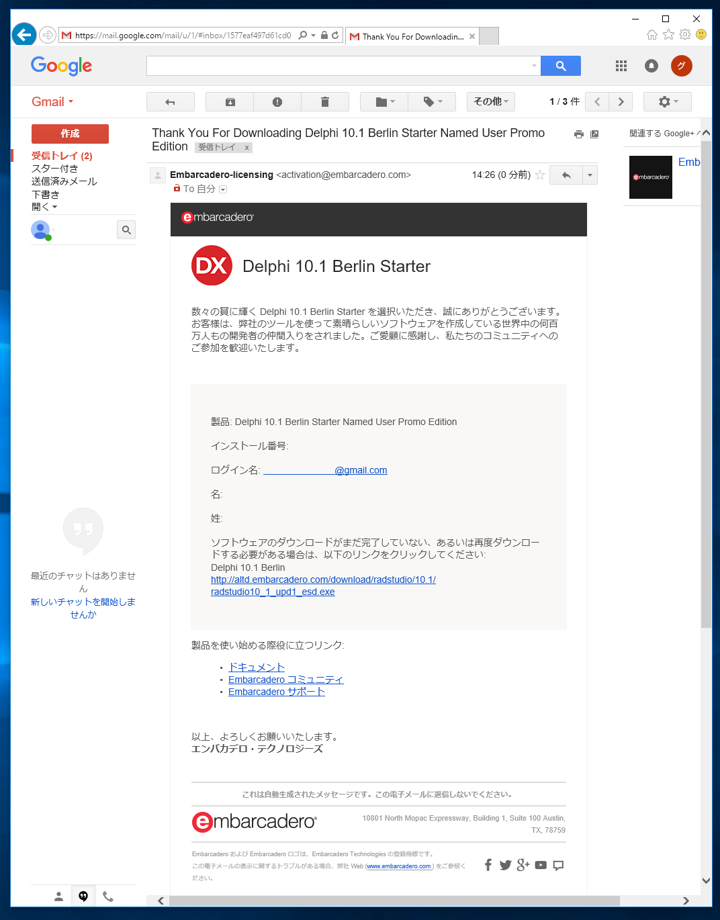Click the Embarcadero Google+ thumbnail
Screen dimensions: 720x920
(x=650, y=177)
